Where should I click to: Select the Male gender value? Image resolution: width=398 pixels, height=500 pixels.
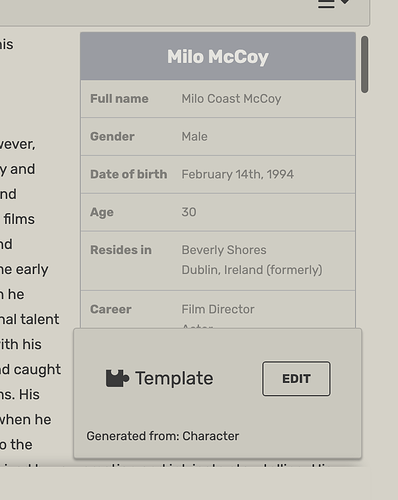tap(194, 136)
